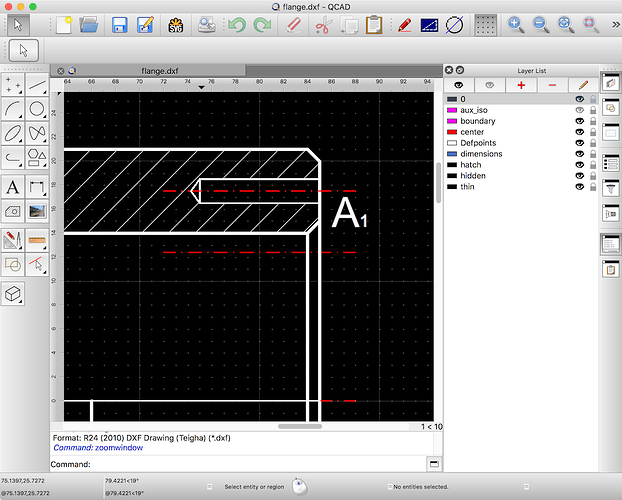Screen dimensions: 622x500
Task: Redo the last undone action
Action: [x=262, y=25]
